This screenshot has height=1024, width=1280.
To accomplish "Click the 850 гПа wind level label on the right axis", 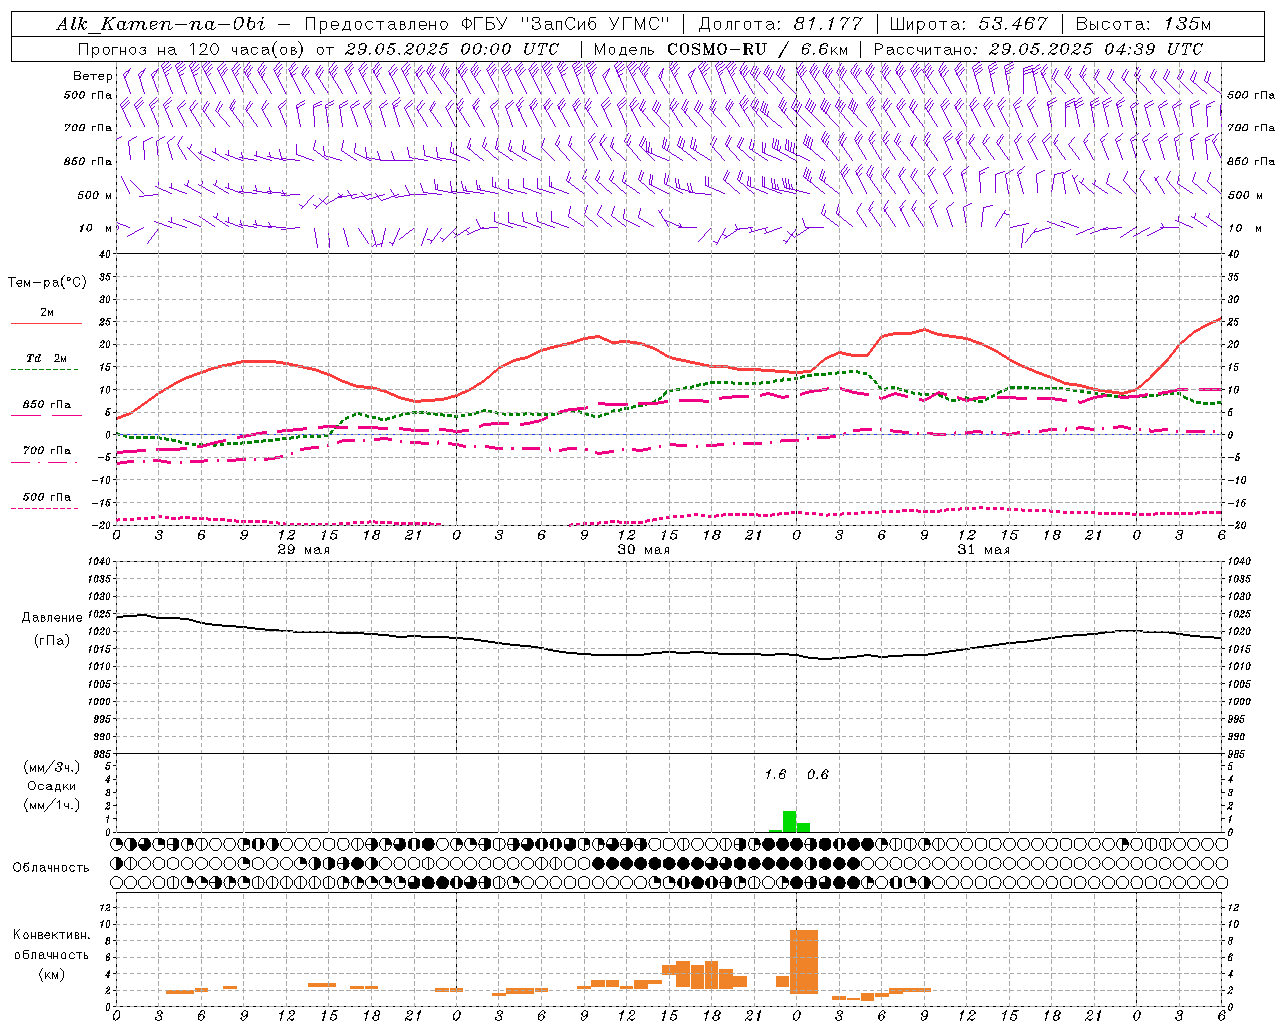I will click(1251, 161).
